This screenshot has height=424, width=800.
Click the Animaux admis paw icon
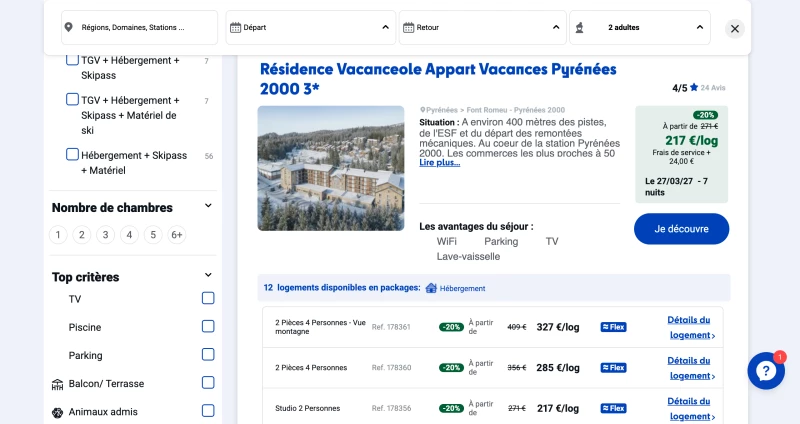click(x=58, y=412)
